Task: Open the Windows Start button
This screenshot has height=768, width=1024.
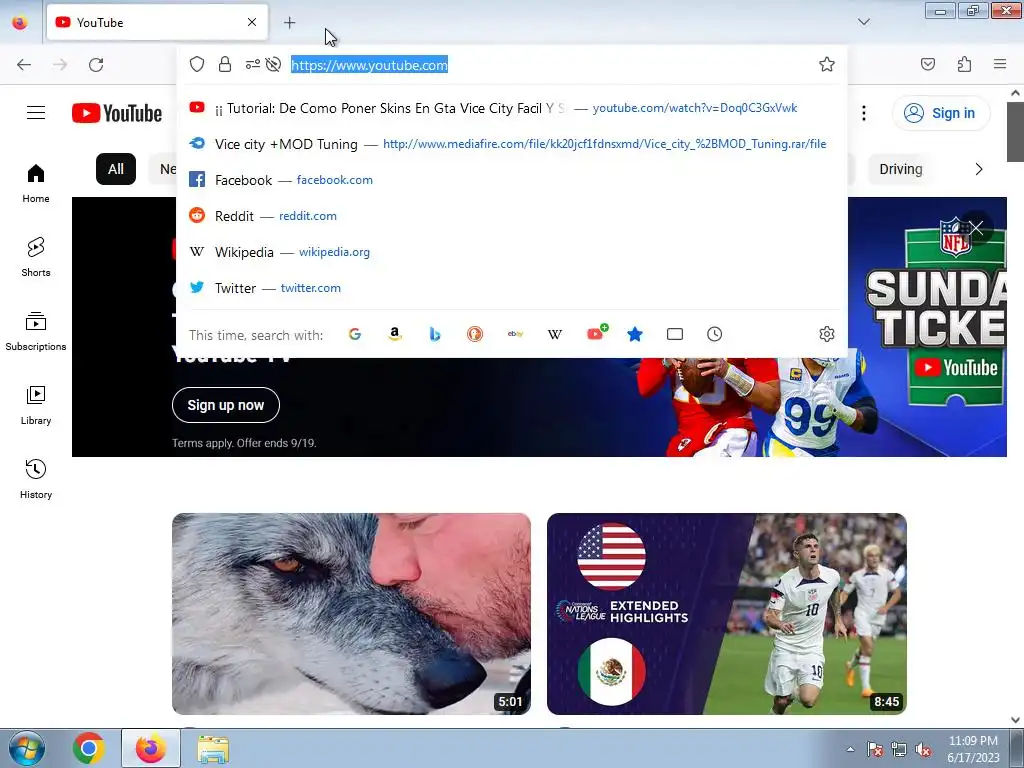Action: point(27,748)
